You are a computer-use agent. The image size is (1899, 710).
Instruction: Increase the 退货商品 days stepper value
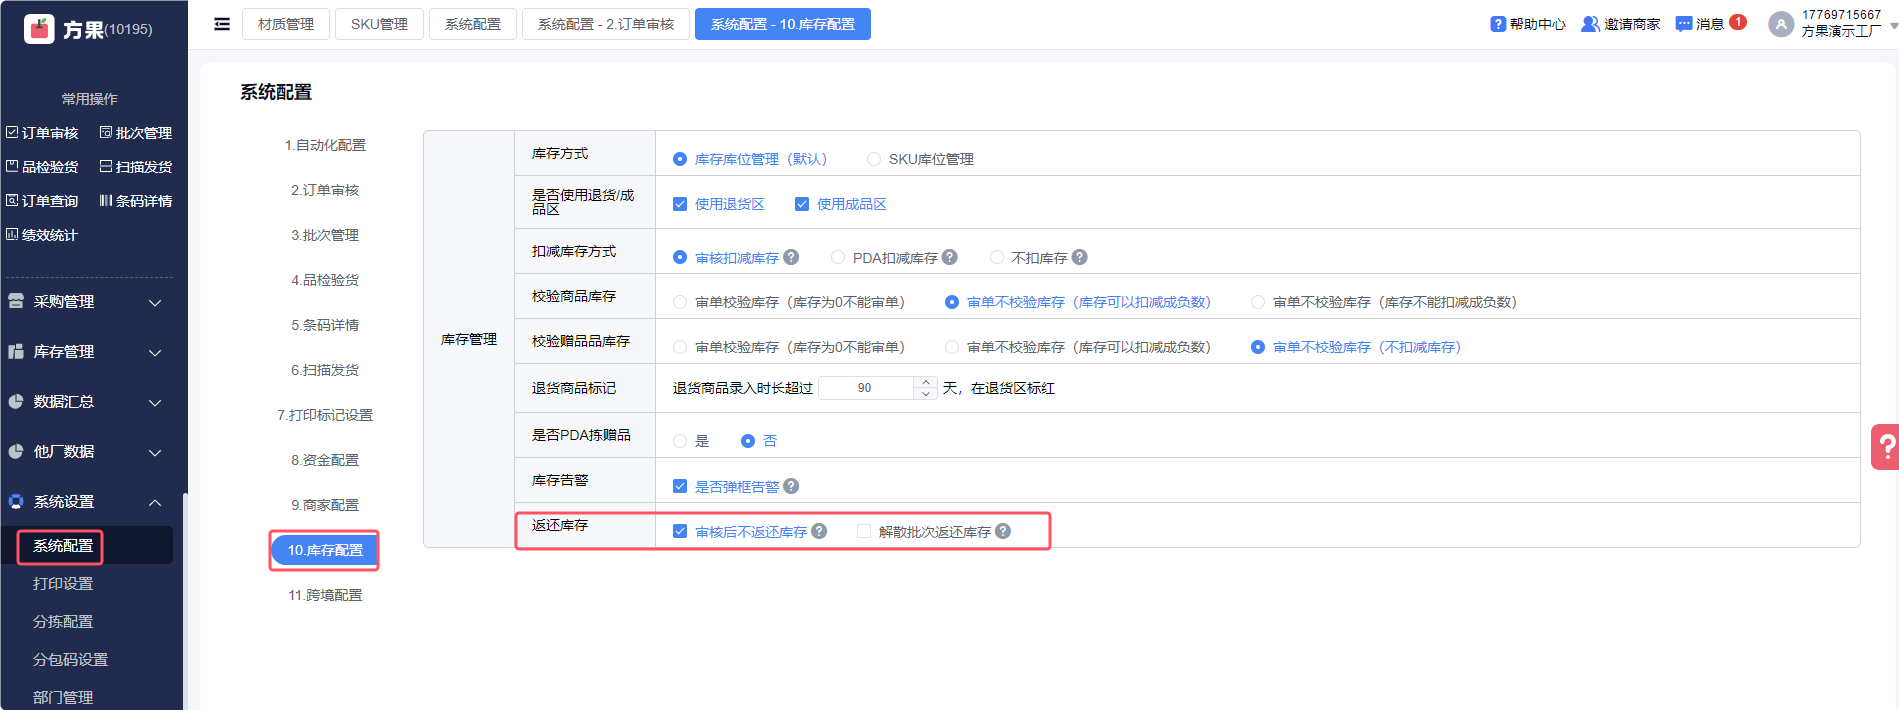point(926,382)
